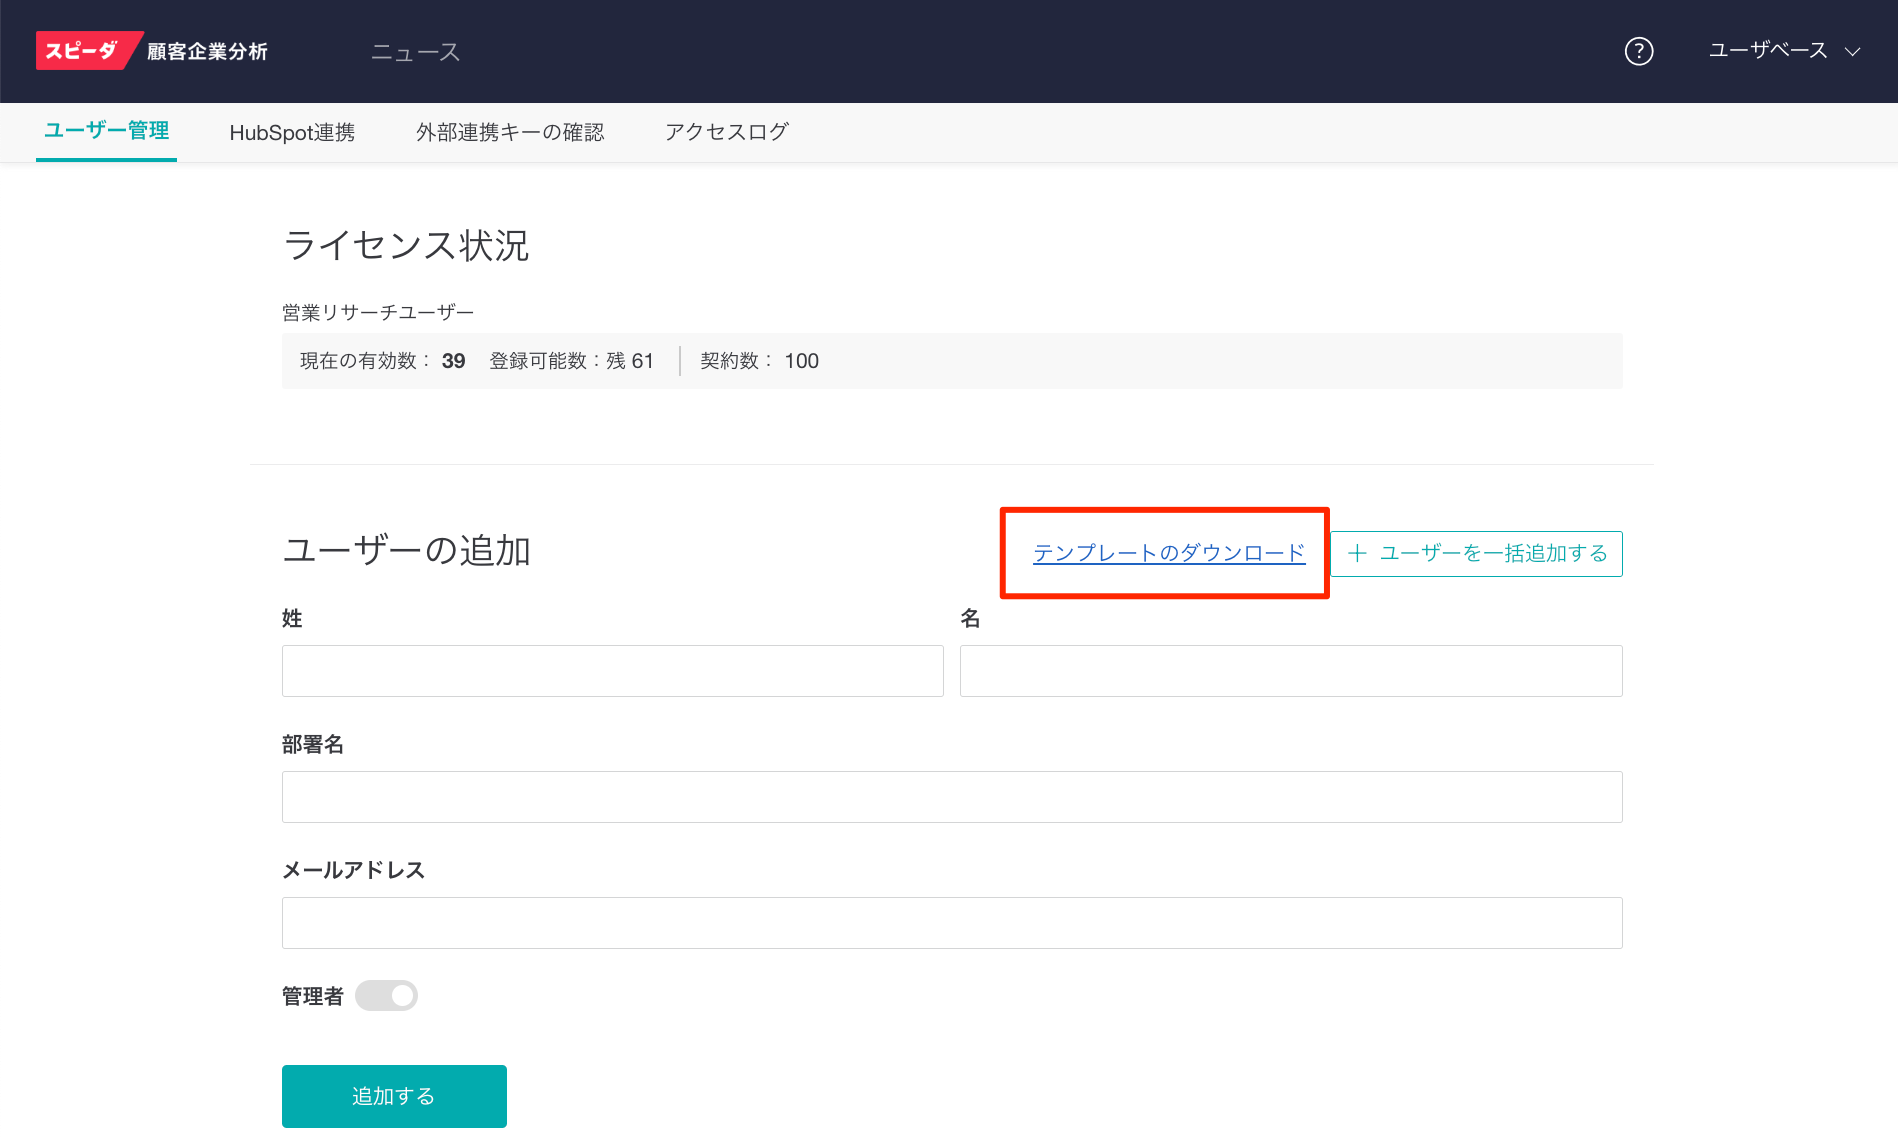Screen dimensions: 1898x1138
Task: Switch to the HubSpot連携 tab
Action: coord(292,132)
